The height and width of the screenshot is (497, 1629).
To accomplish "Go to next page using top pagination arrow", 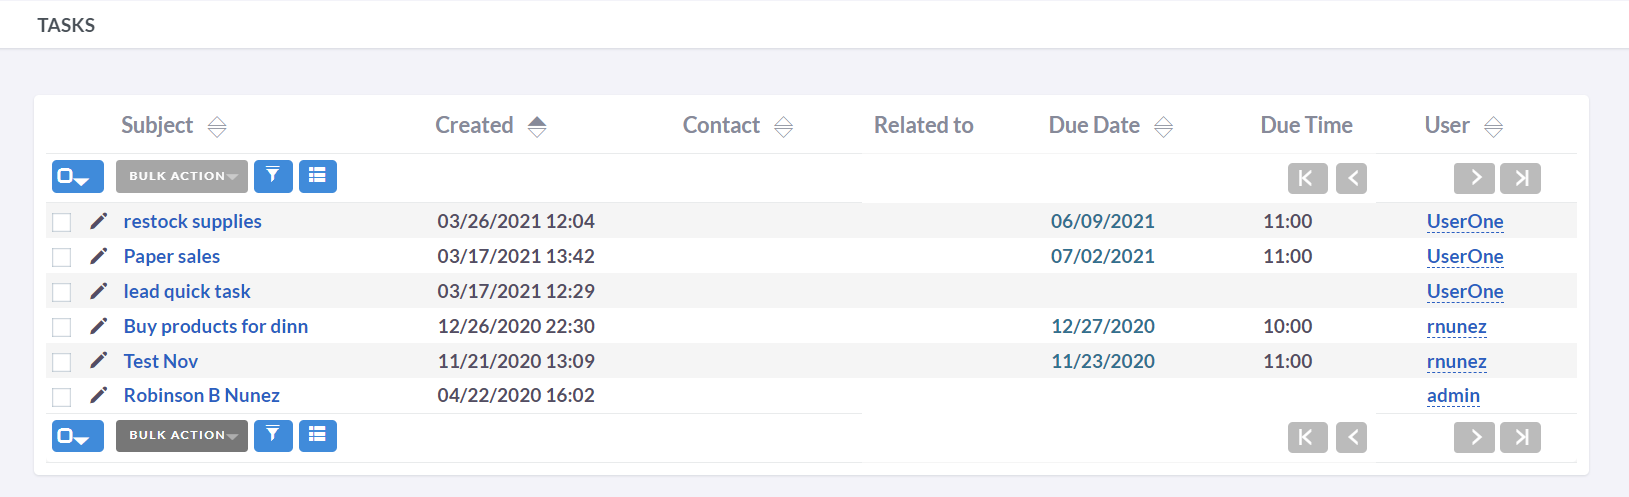I will point(1474,178).
